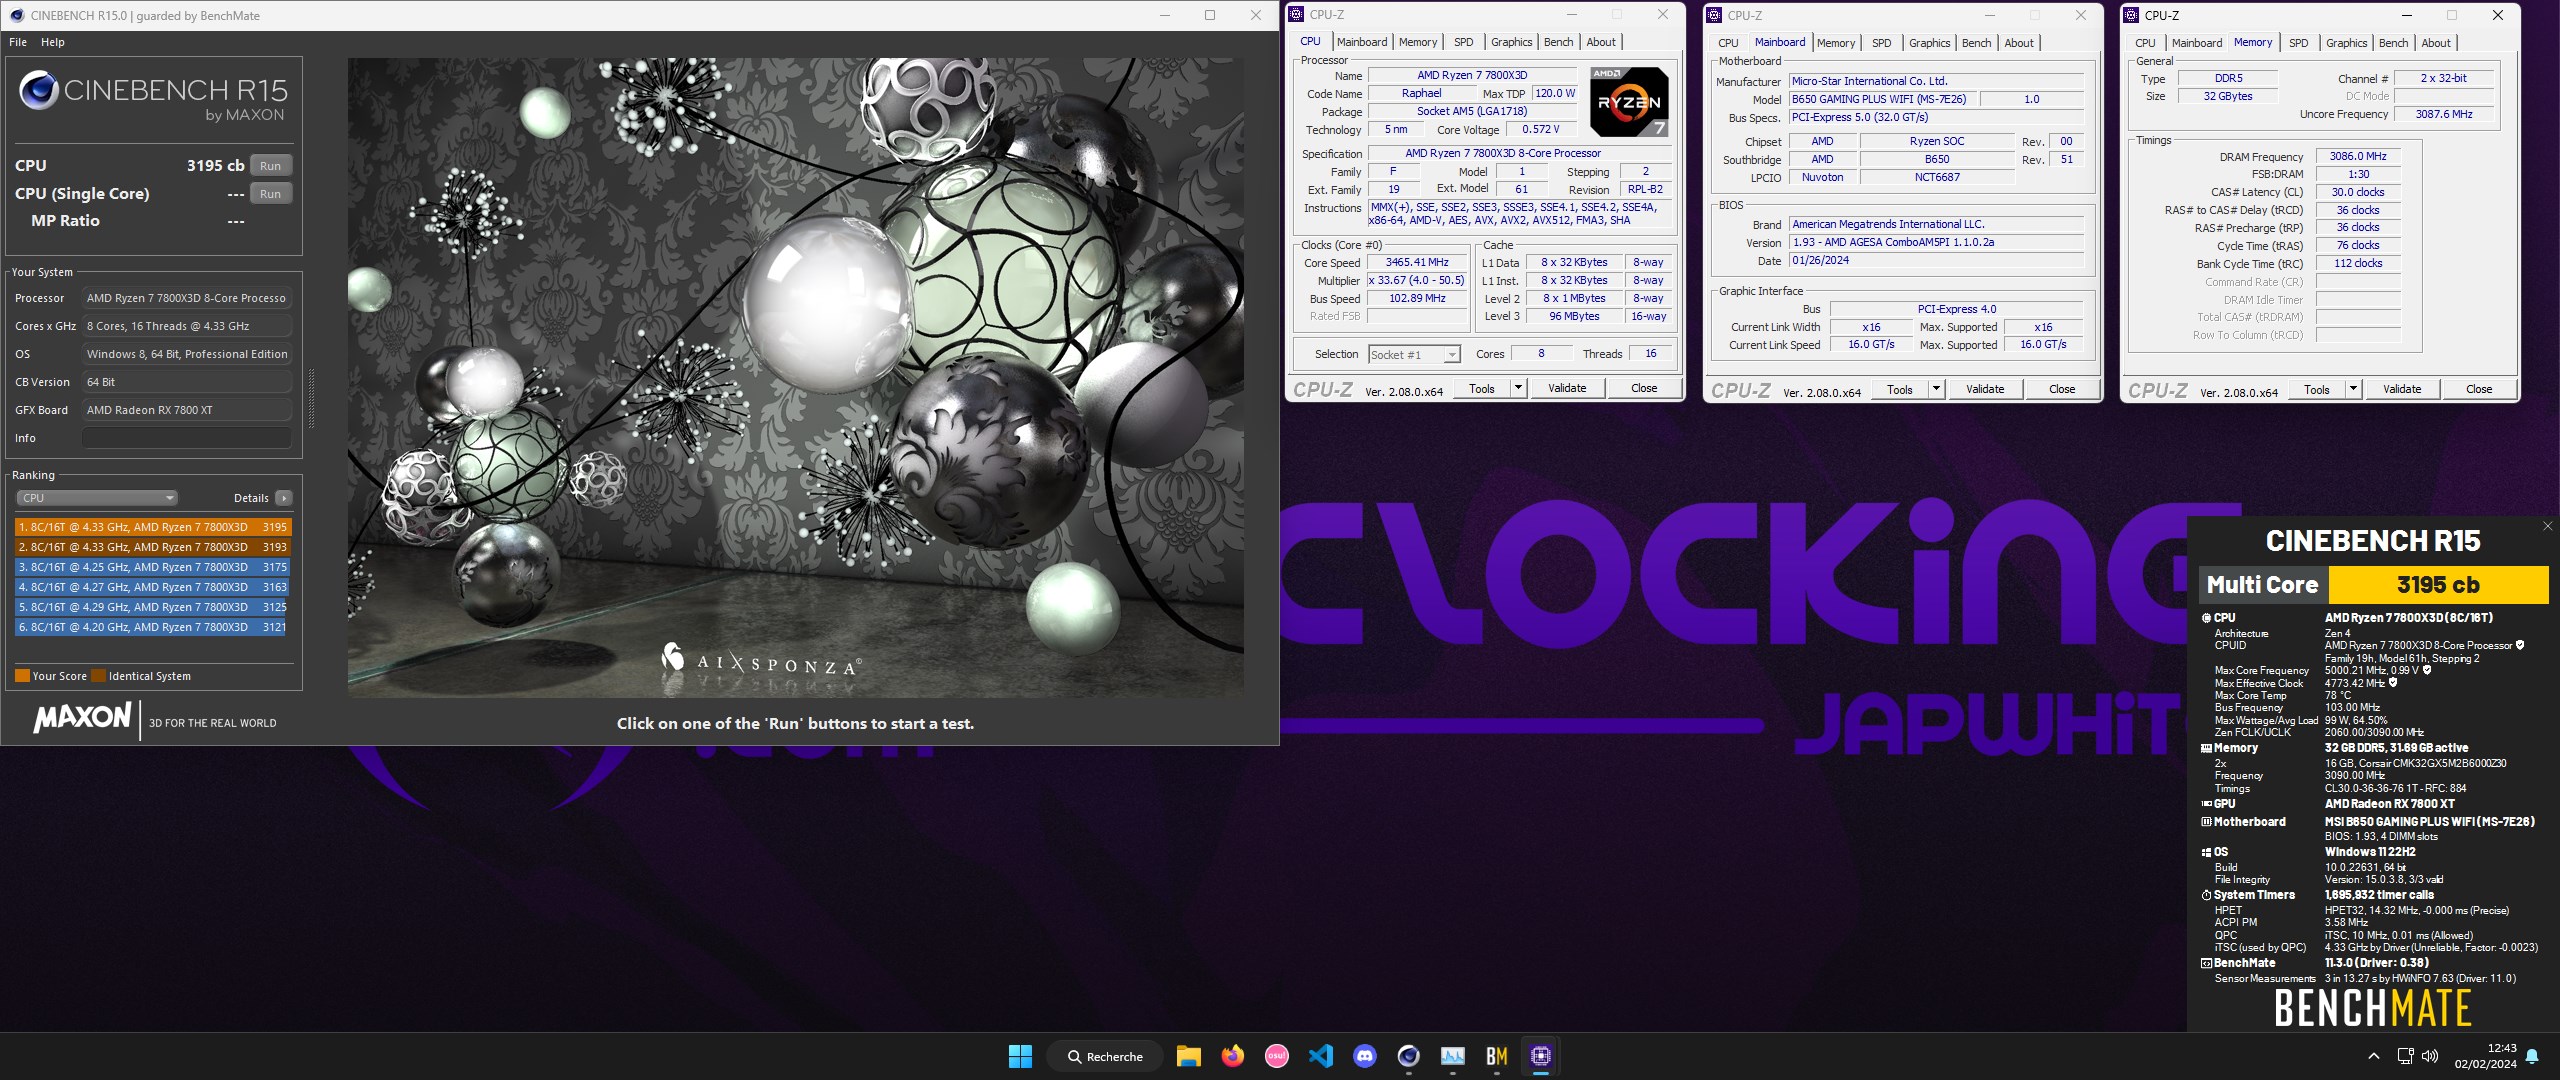Click Close button in first CPU-Z window
Viewport: 2560px width, 1080px height.
point(1644,388)
